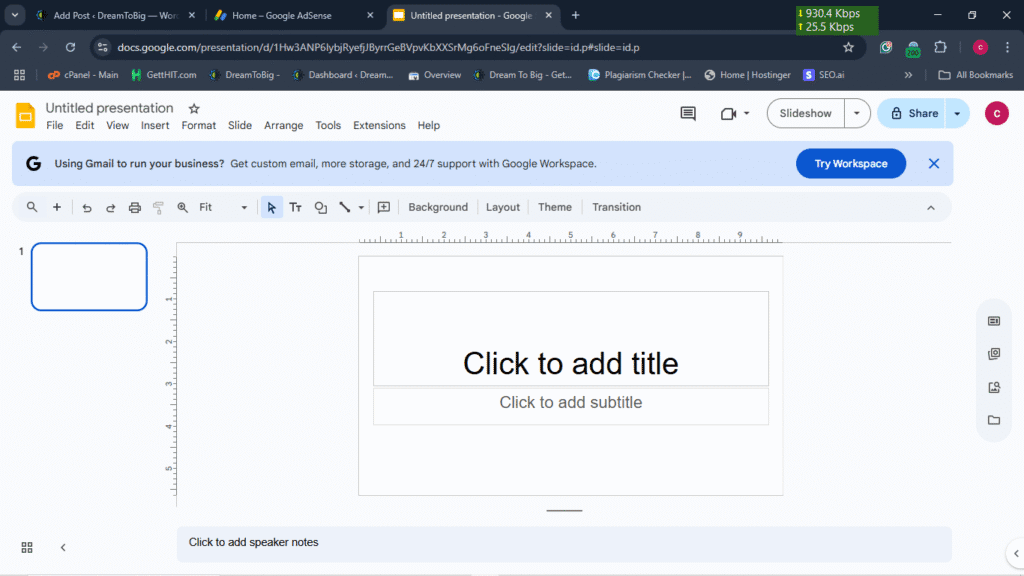Open the Fit zoom dropdown

point(223,207)
